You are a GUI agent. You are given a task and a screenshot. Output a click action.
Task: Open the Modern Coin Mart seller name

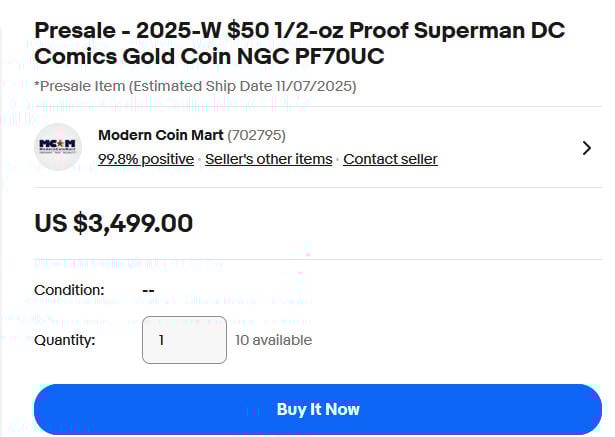point(160,135)
